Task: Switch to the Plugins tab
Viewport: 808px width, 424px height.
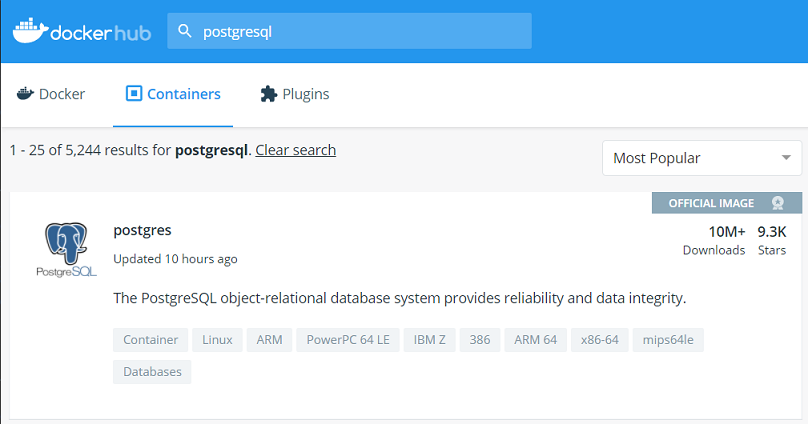Action: click(x=295, y=94)
